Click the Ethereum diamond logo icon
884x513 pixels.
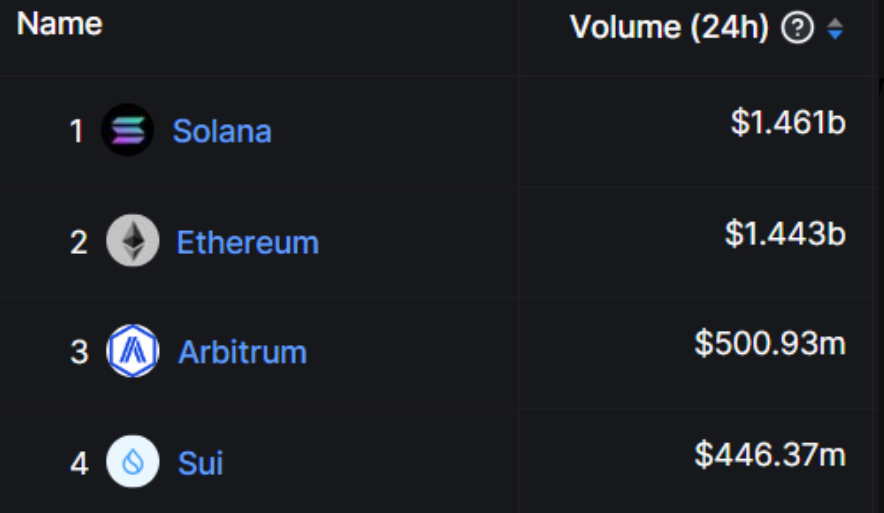132,241
